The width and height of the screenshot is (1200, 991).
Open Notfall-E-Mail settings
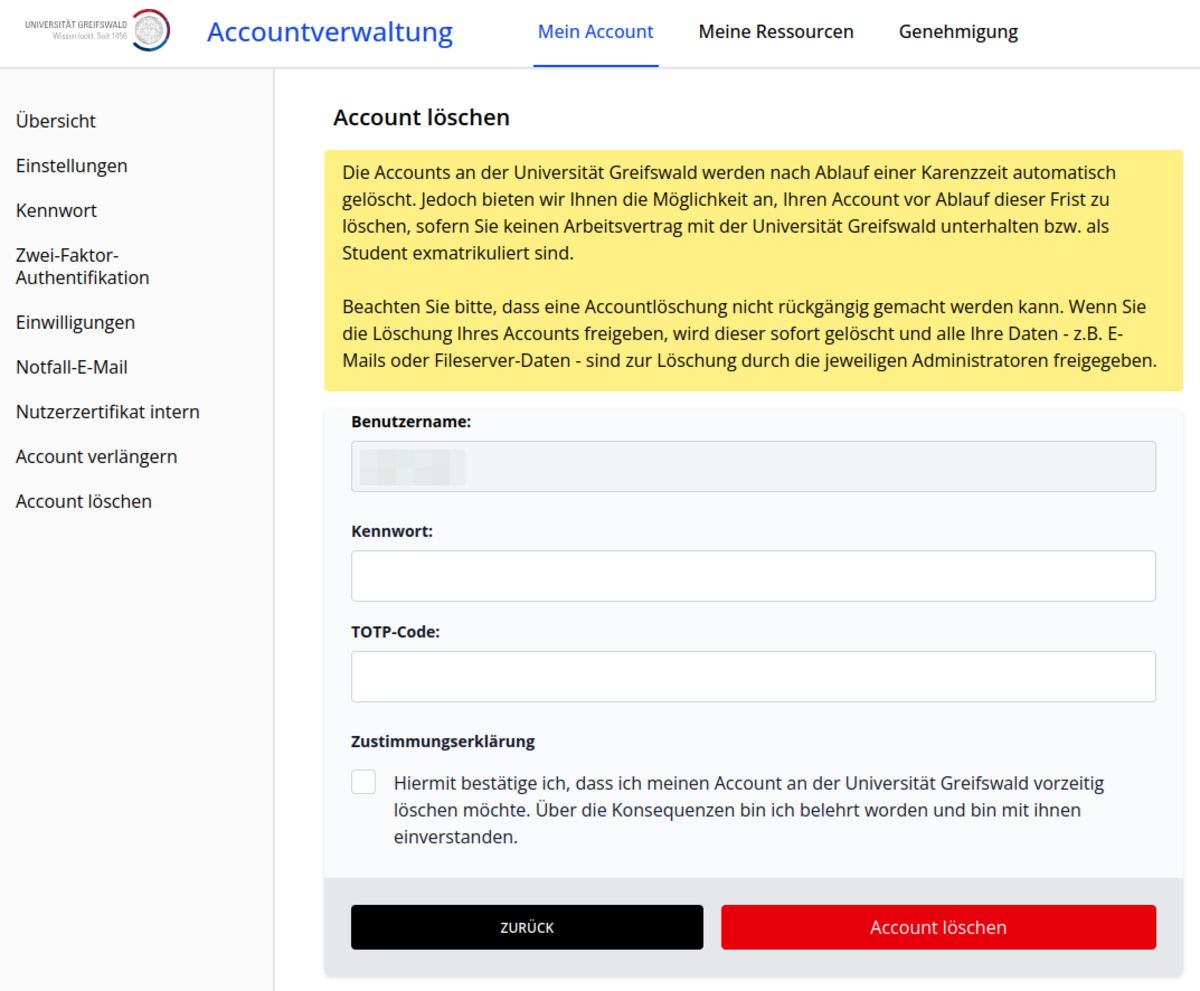tap(72, 367)
